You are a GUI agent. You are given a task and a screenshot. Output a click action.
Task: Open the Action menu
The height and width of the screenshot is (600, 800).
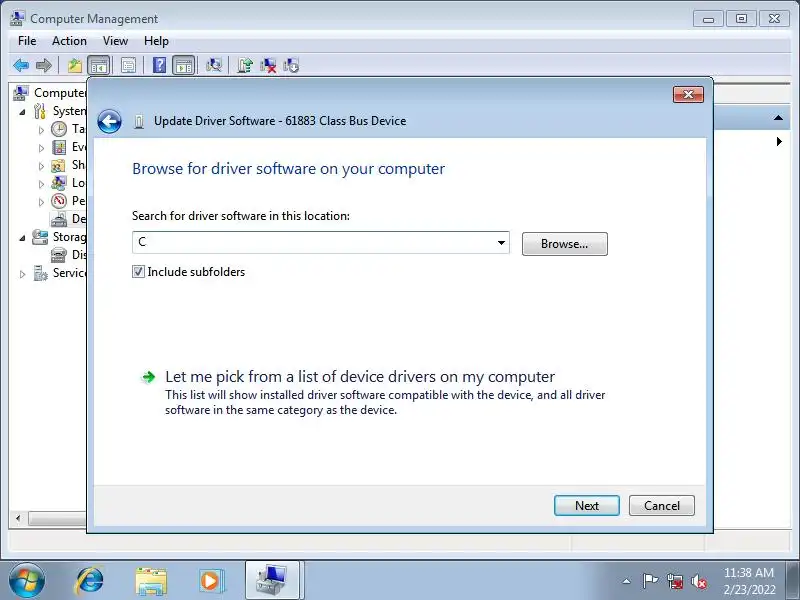point(69,41)
